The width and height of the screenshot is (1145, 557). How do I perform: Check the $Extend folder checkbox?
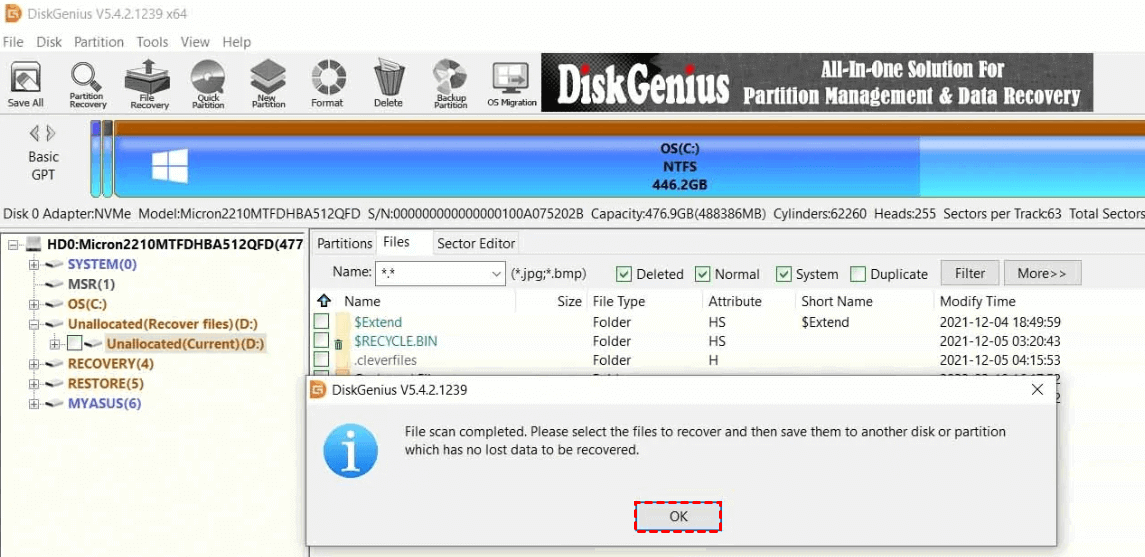coord(321,321)
